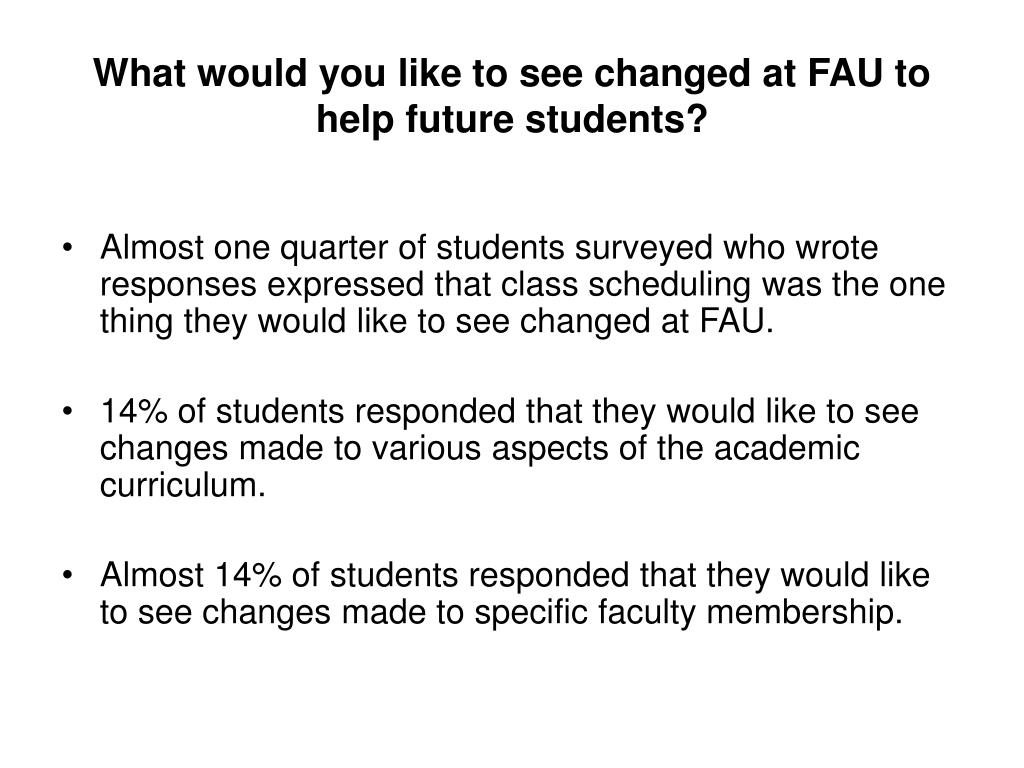Select the title line 'help future students?'
This screenshot has height=768, width=1024.
[x=512, y=120]
